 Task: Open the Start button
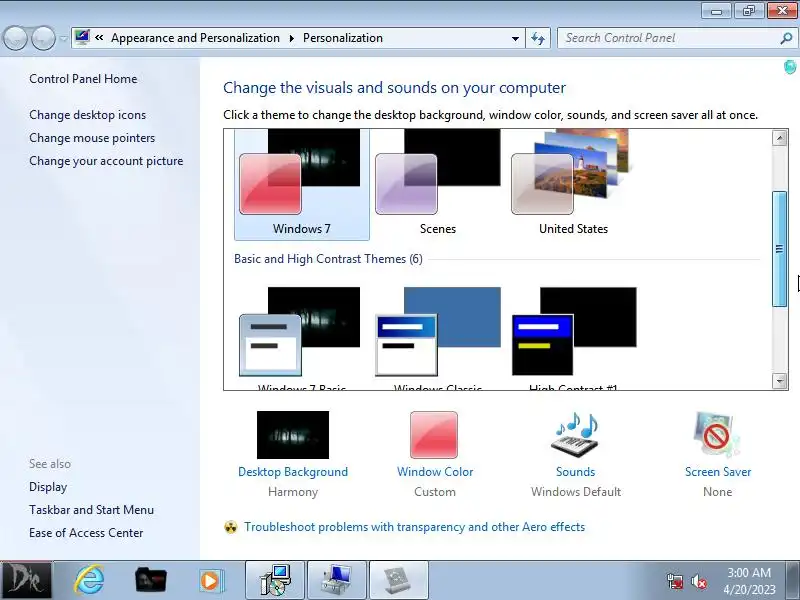[26, 580]
